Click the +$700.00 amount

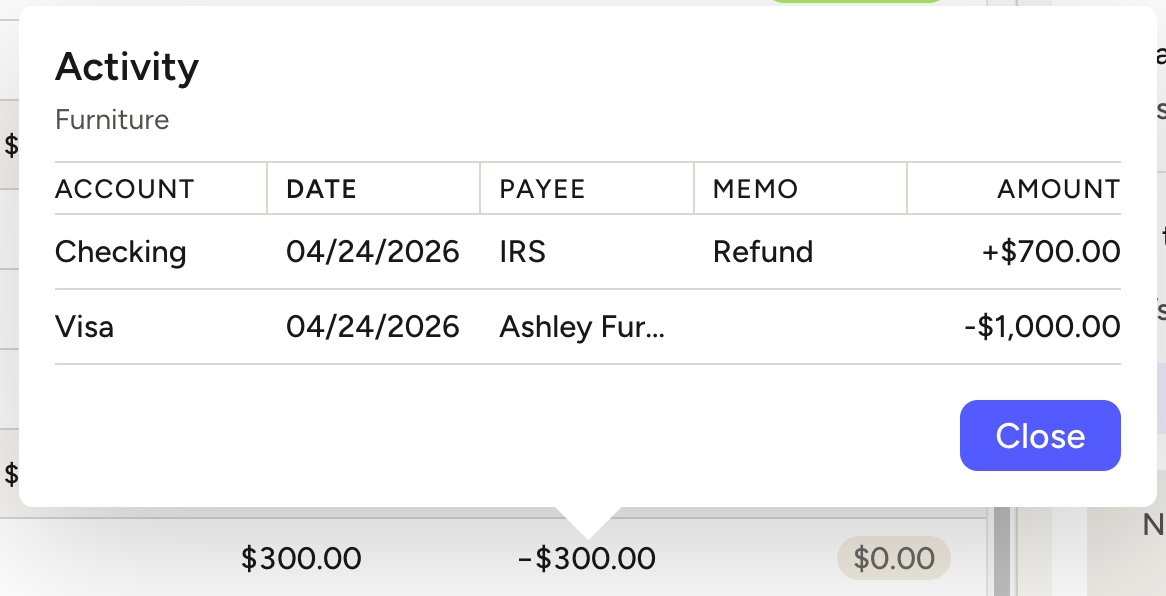click(1051, 252)
